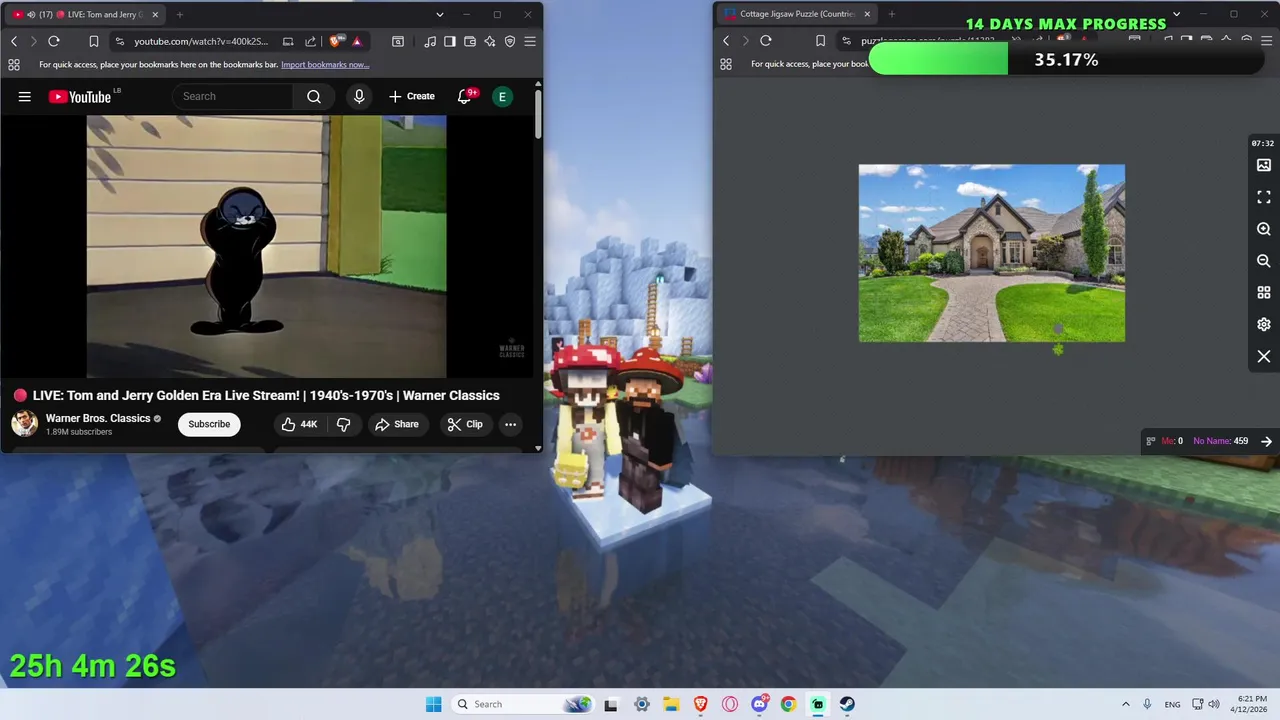1280x720 pixels.
Task: Click the cottage puzzle image
Action: click(992, 253)
